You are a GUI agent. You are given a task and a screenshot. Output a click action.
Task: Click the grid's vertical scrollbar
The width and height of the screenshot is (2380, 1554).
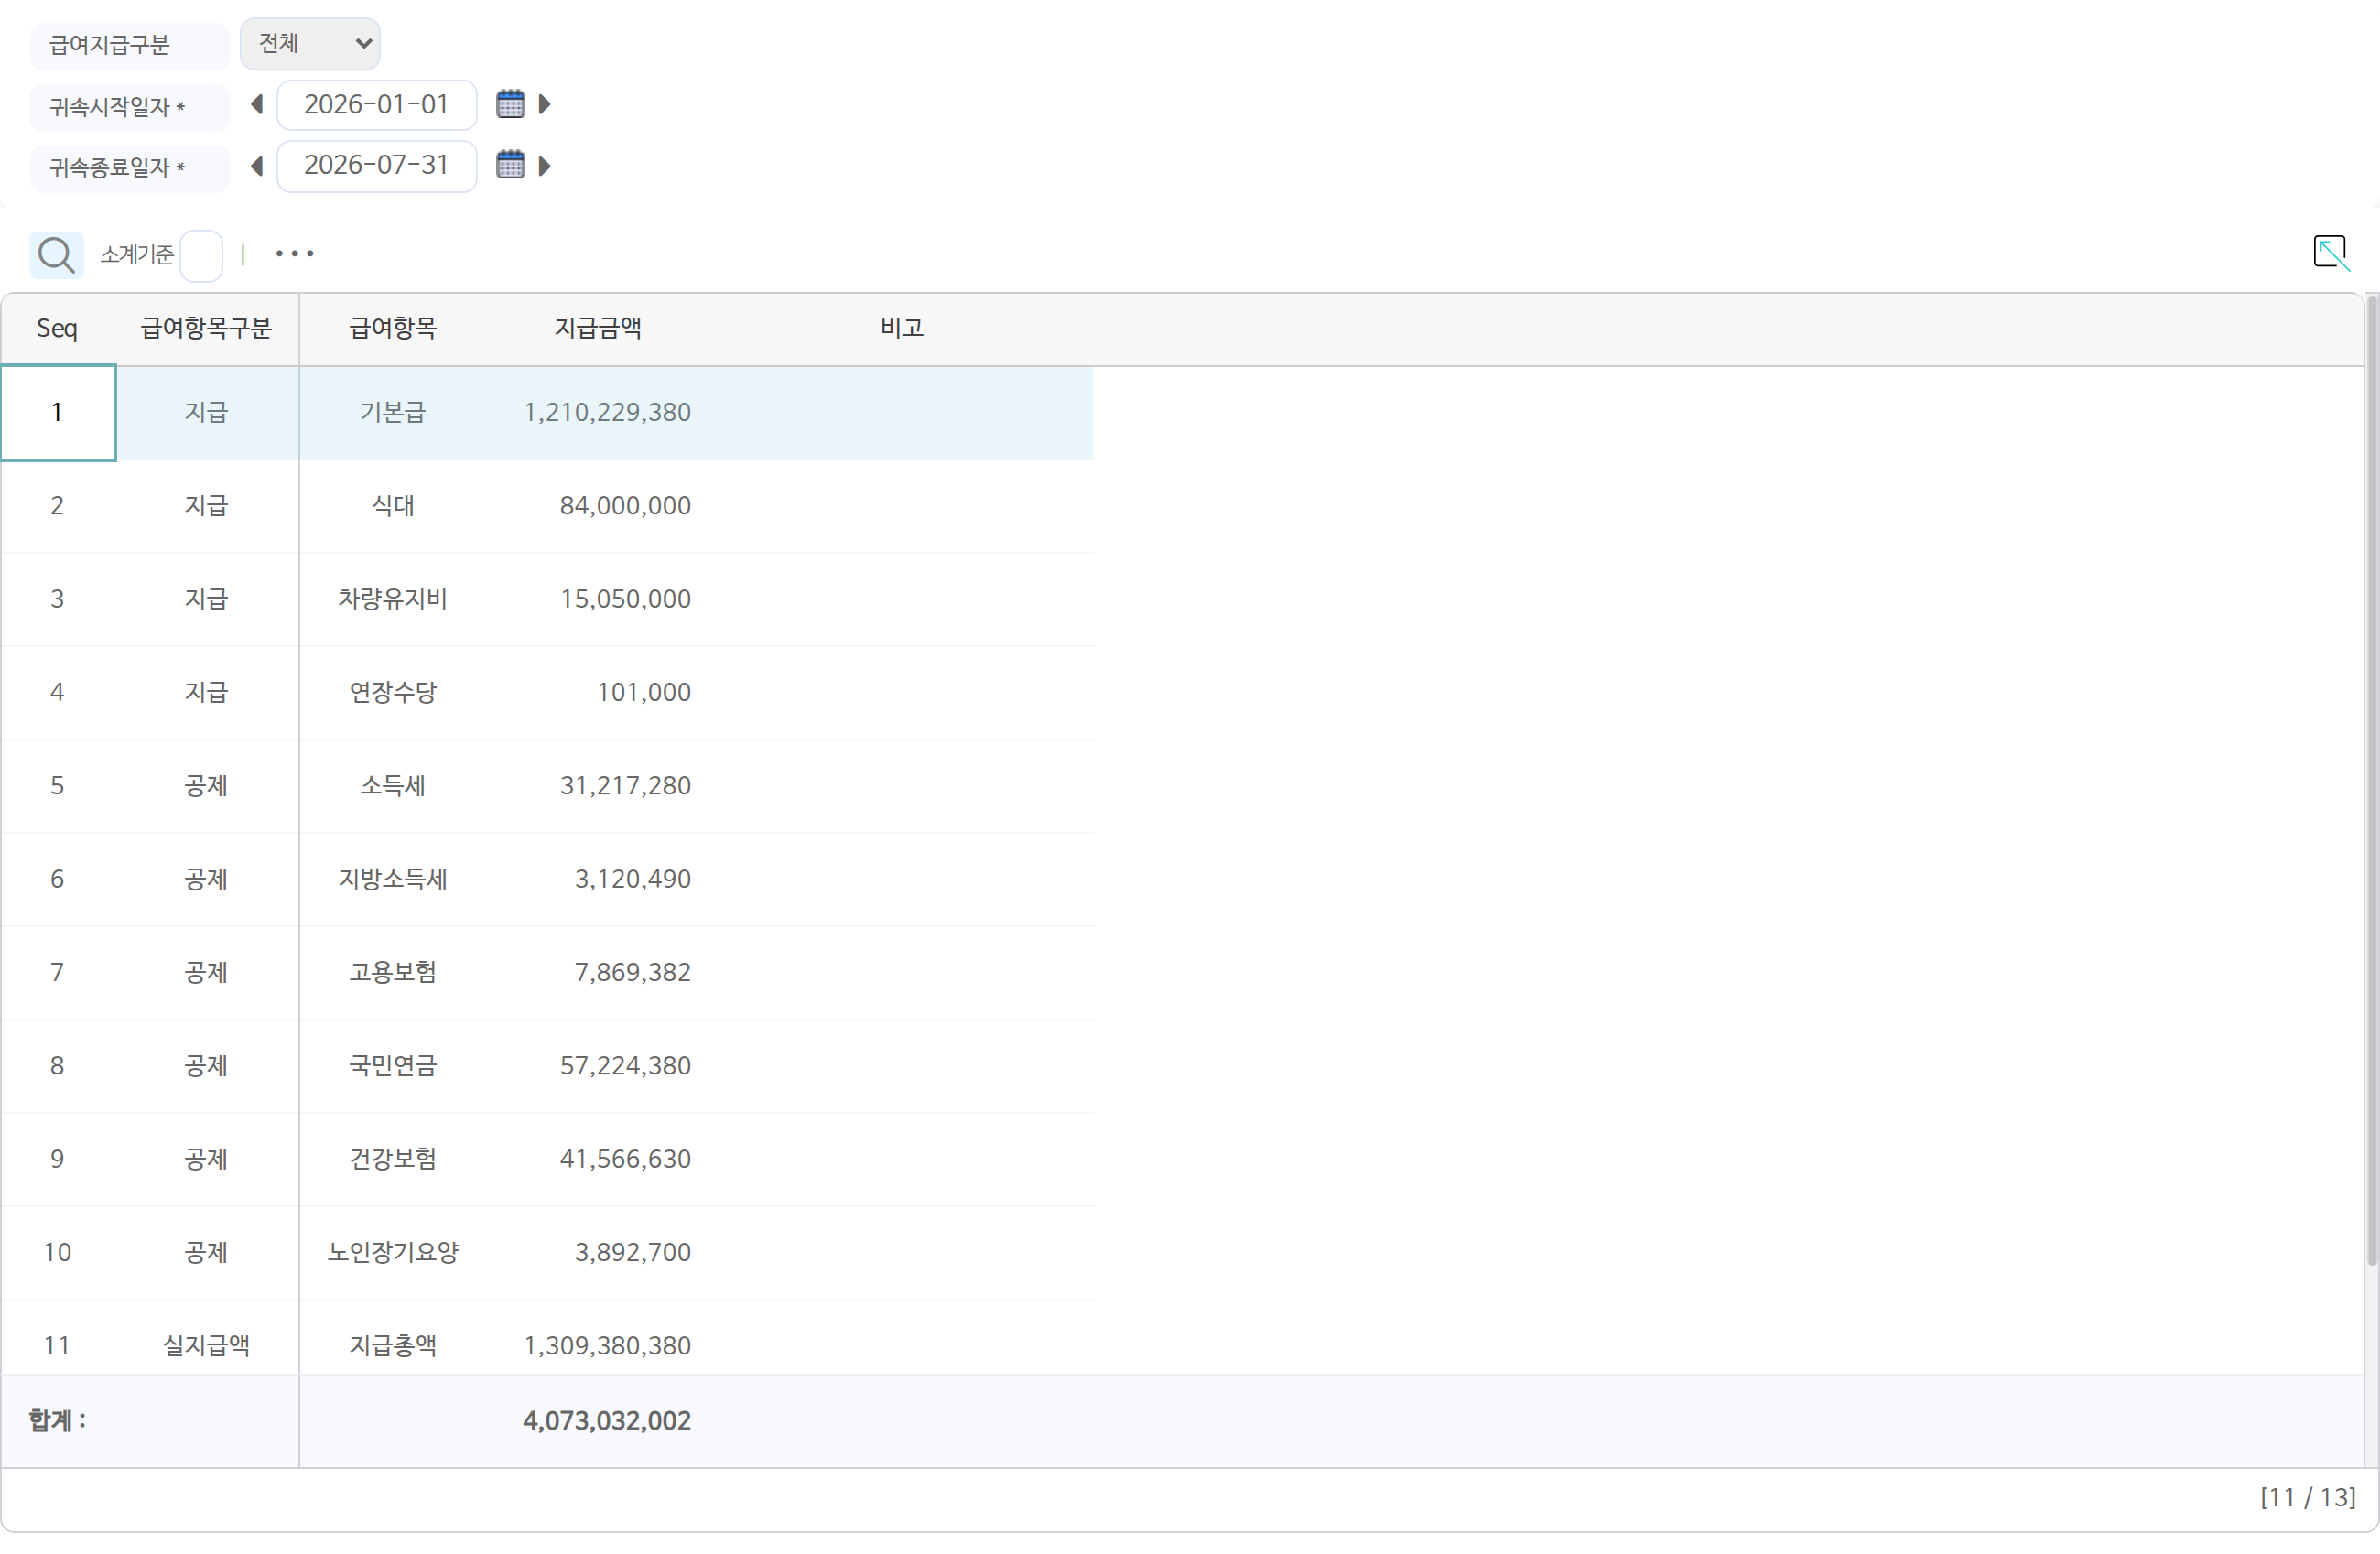click(2371, 780)
